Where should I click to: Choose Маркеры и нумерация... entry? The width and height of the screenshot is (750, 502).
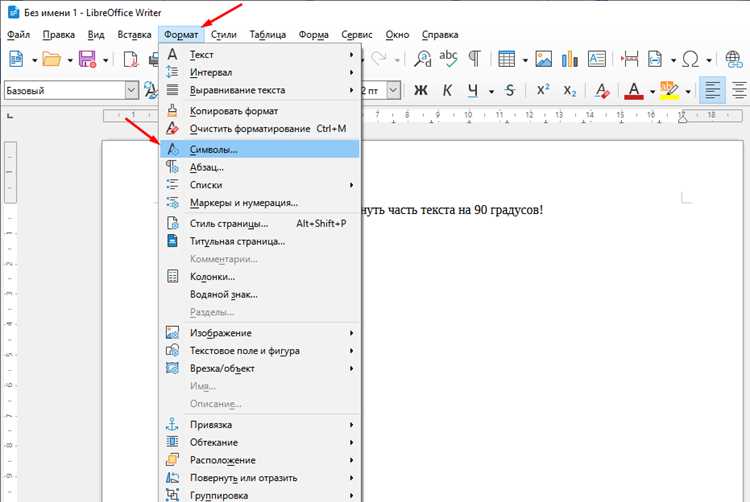pyautogui.click(x=260, y=203)
